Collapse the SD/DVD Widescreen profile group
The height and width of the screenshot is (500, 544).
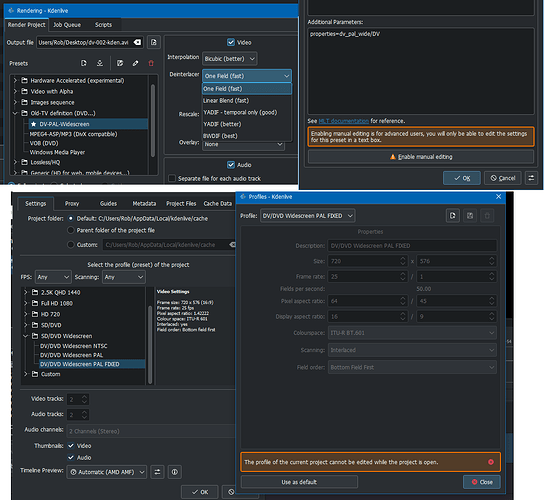coord(26,336)
